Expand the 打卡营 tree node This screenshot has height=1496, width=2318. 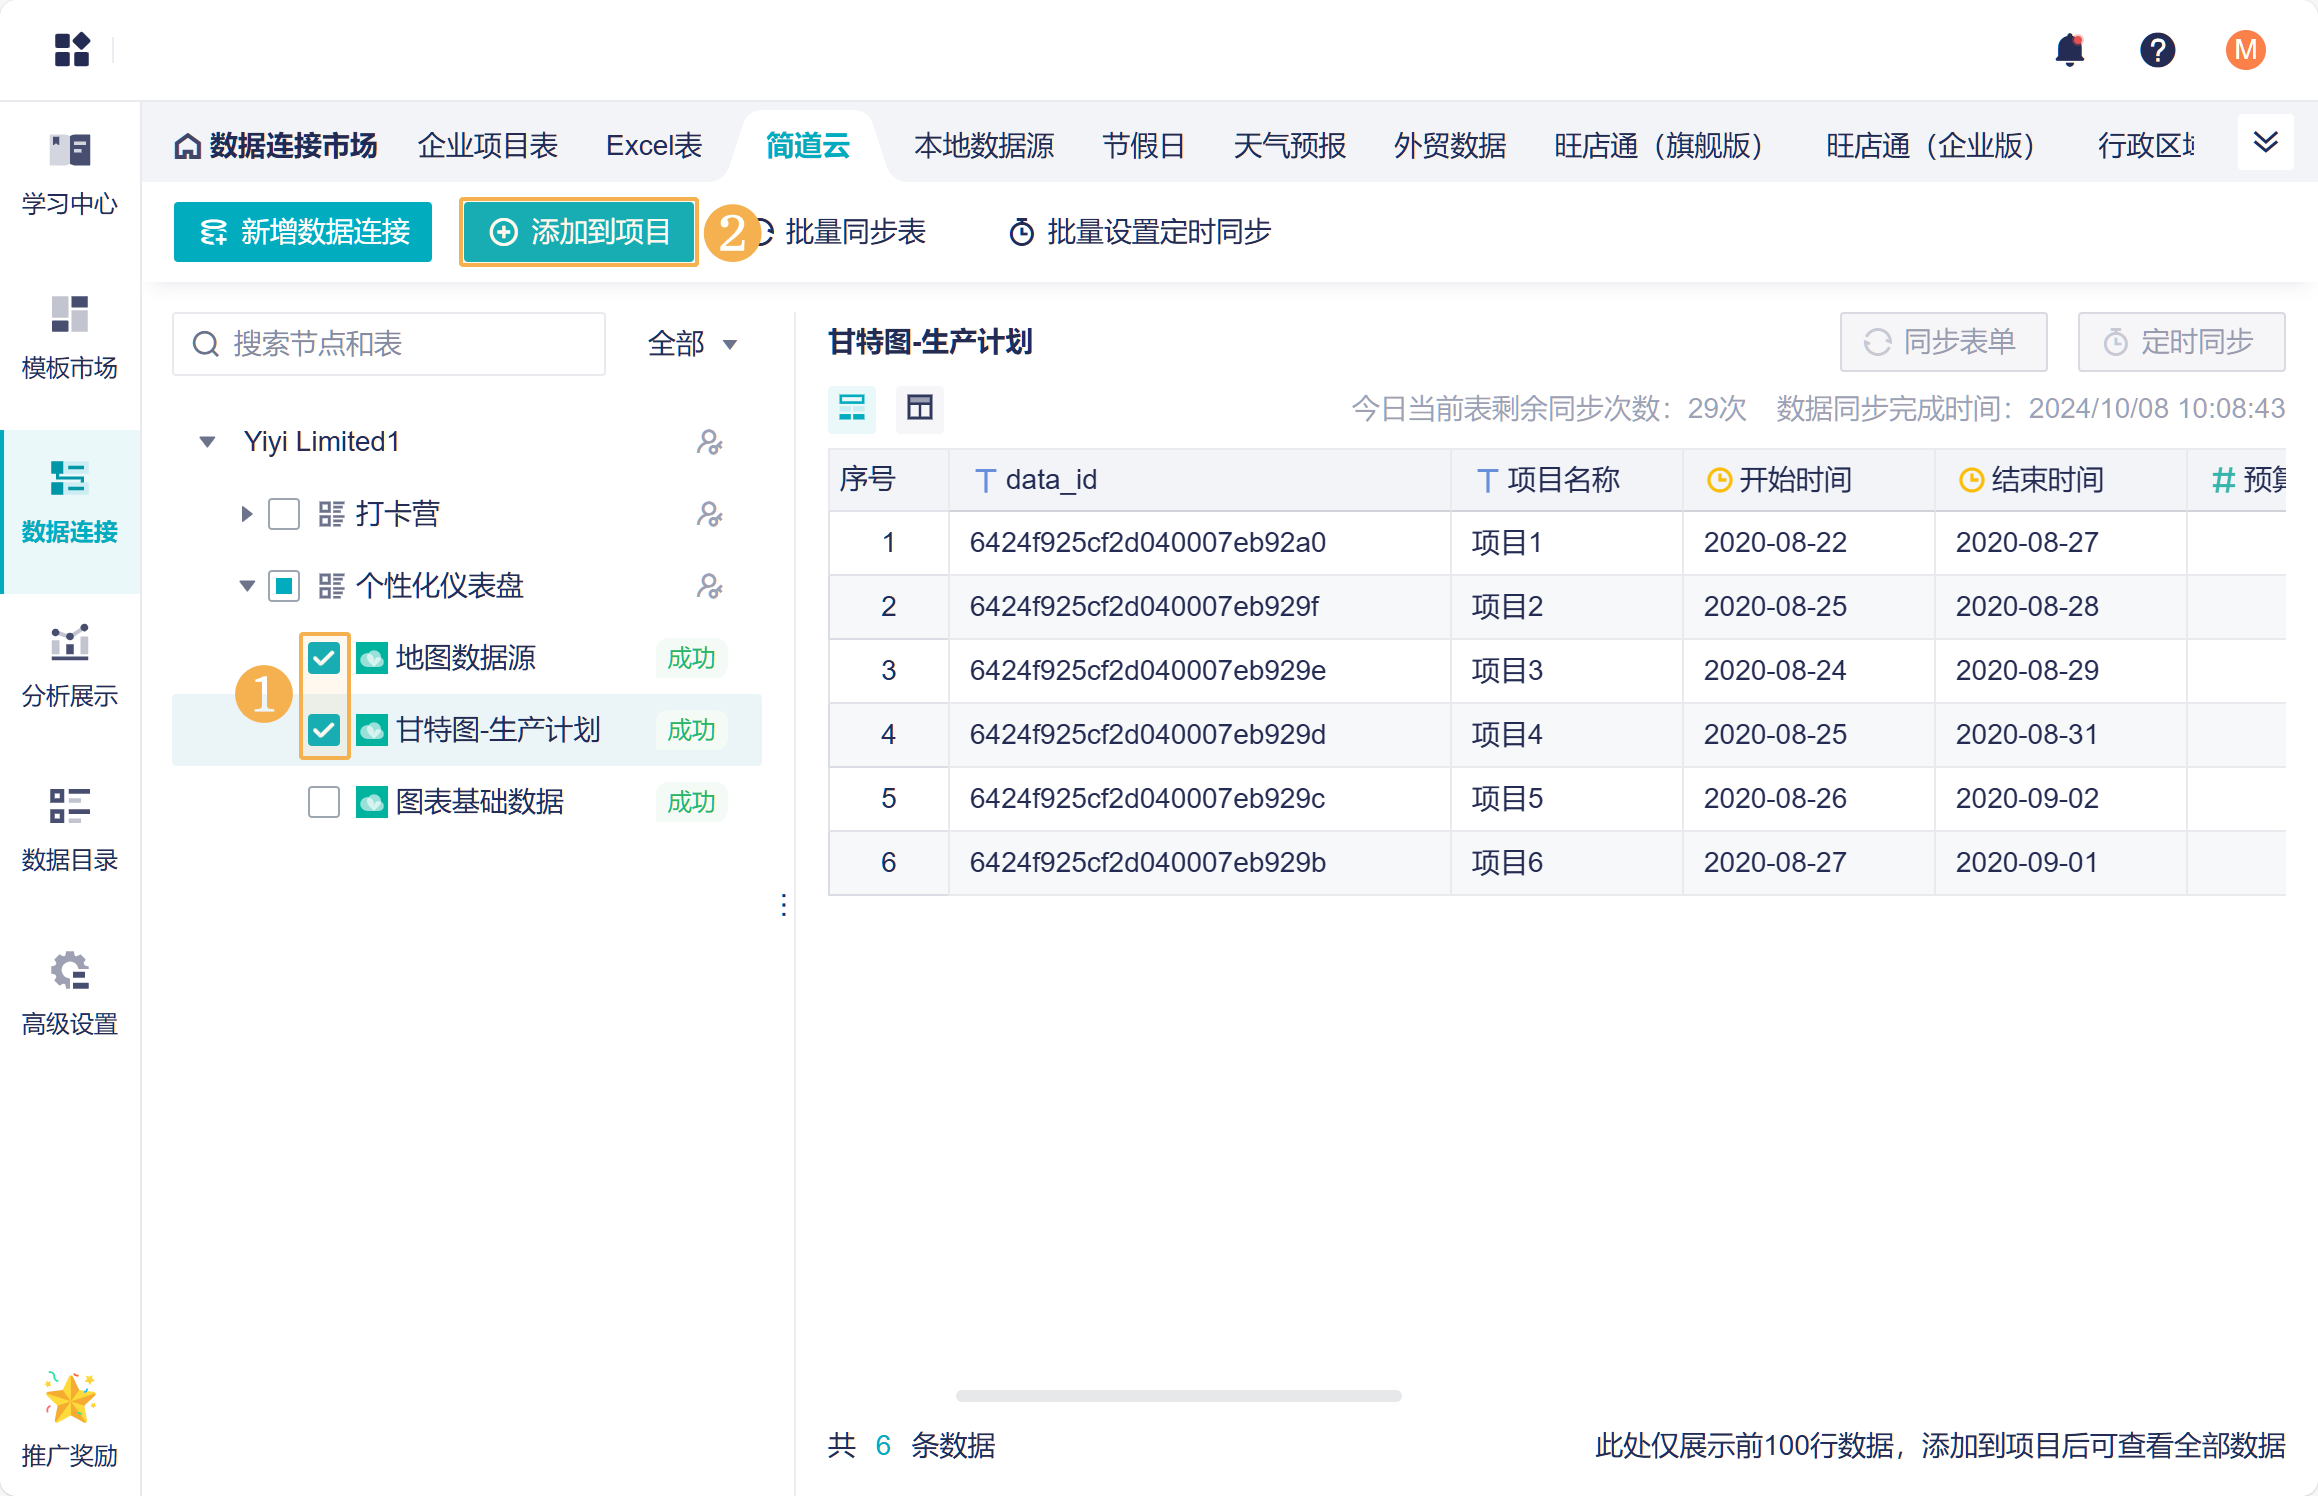coord(246,514)
